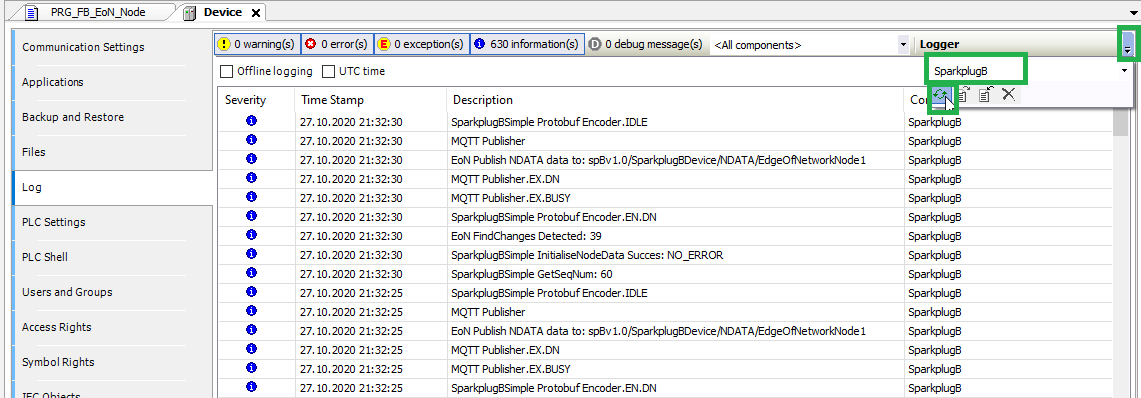Open the Communication Settings page
The height and width of the screenshot is (398, 1141).
click(x=113, y=47)
